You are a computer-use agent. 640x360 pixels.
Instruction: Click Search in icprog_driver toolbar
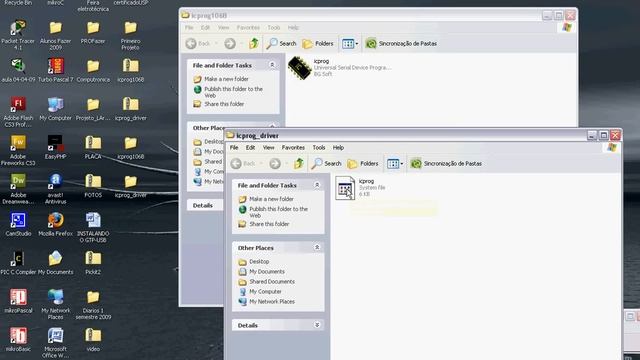(326, 164)
